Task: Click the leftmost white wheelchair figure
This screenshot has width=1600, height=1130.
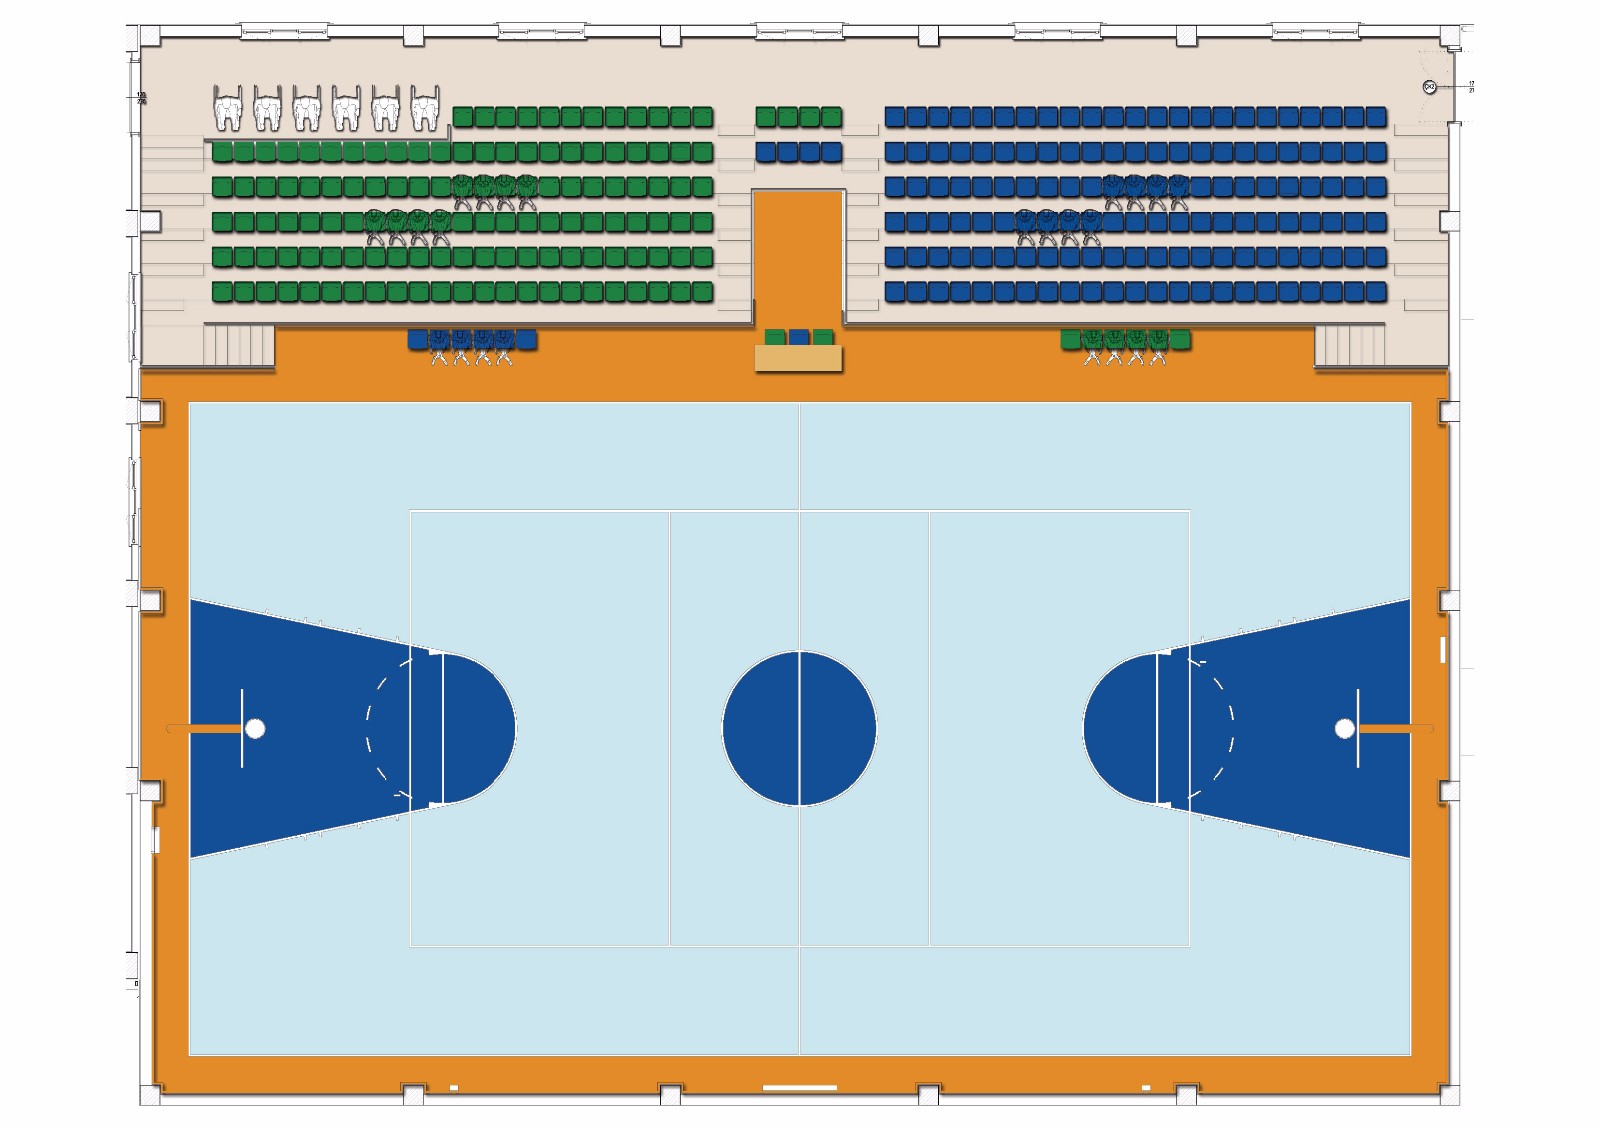Action: (x=229, y=108)
